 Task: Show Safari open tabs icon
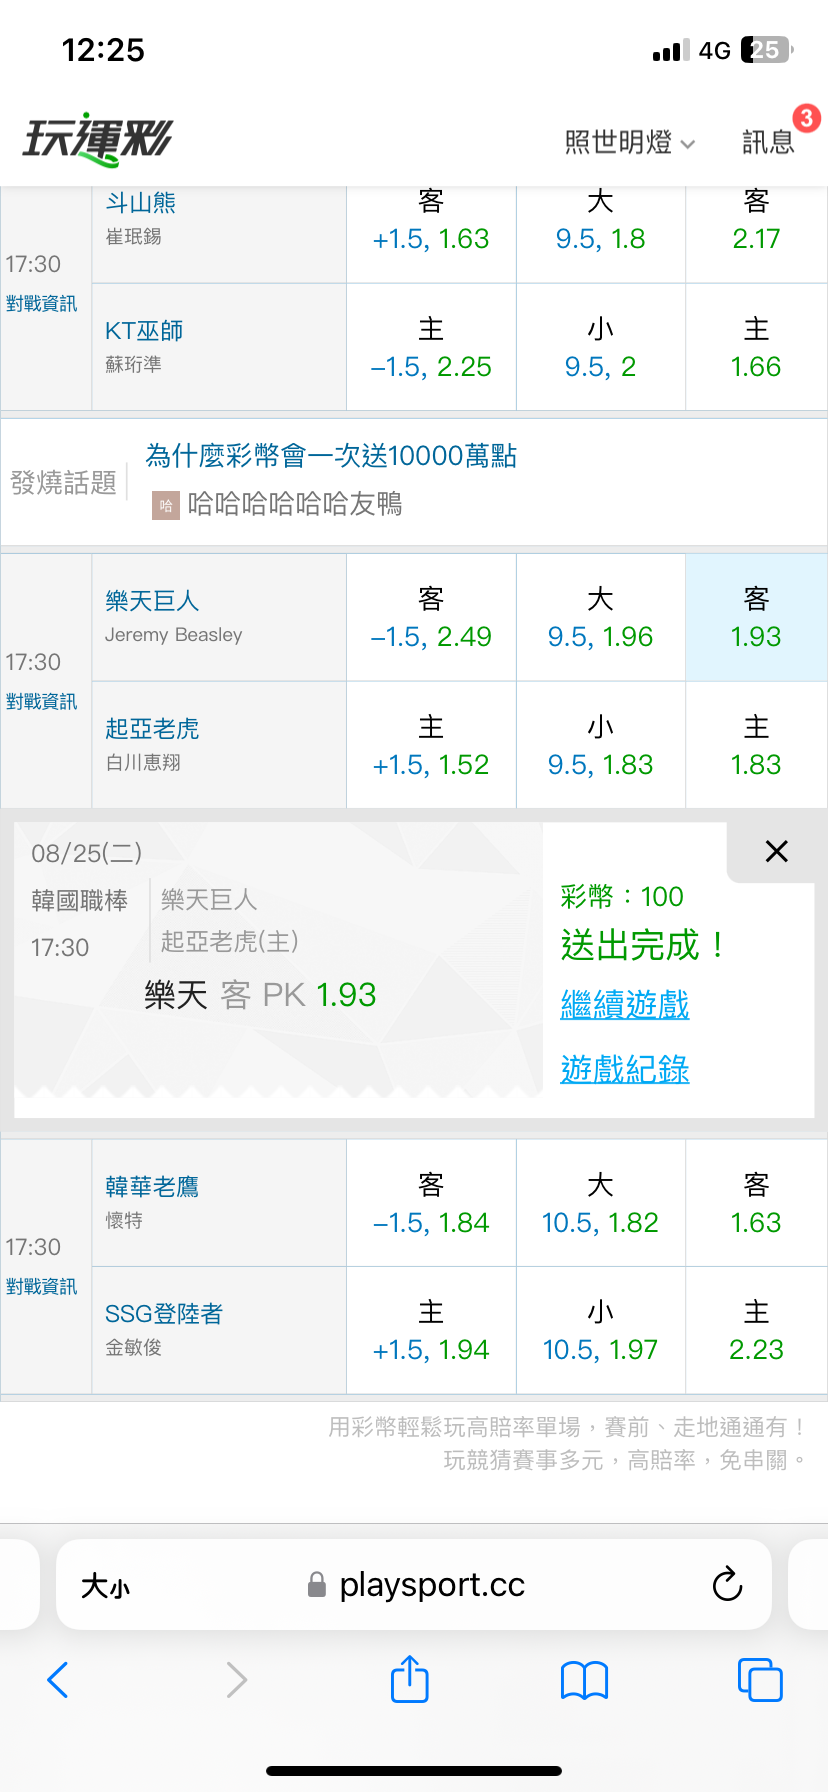coord(760,1680)
